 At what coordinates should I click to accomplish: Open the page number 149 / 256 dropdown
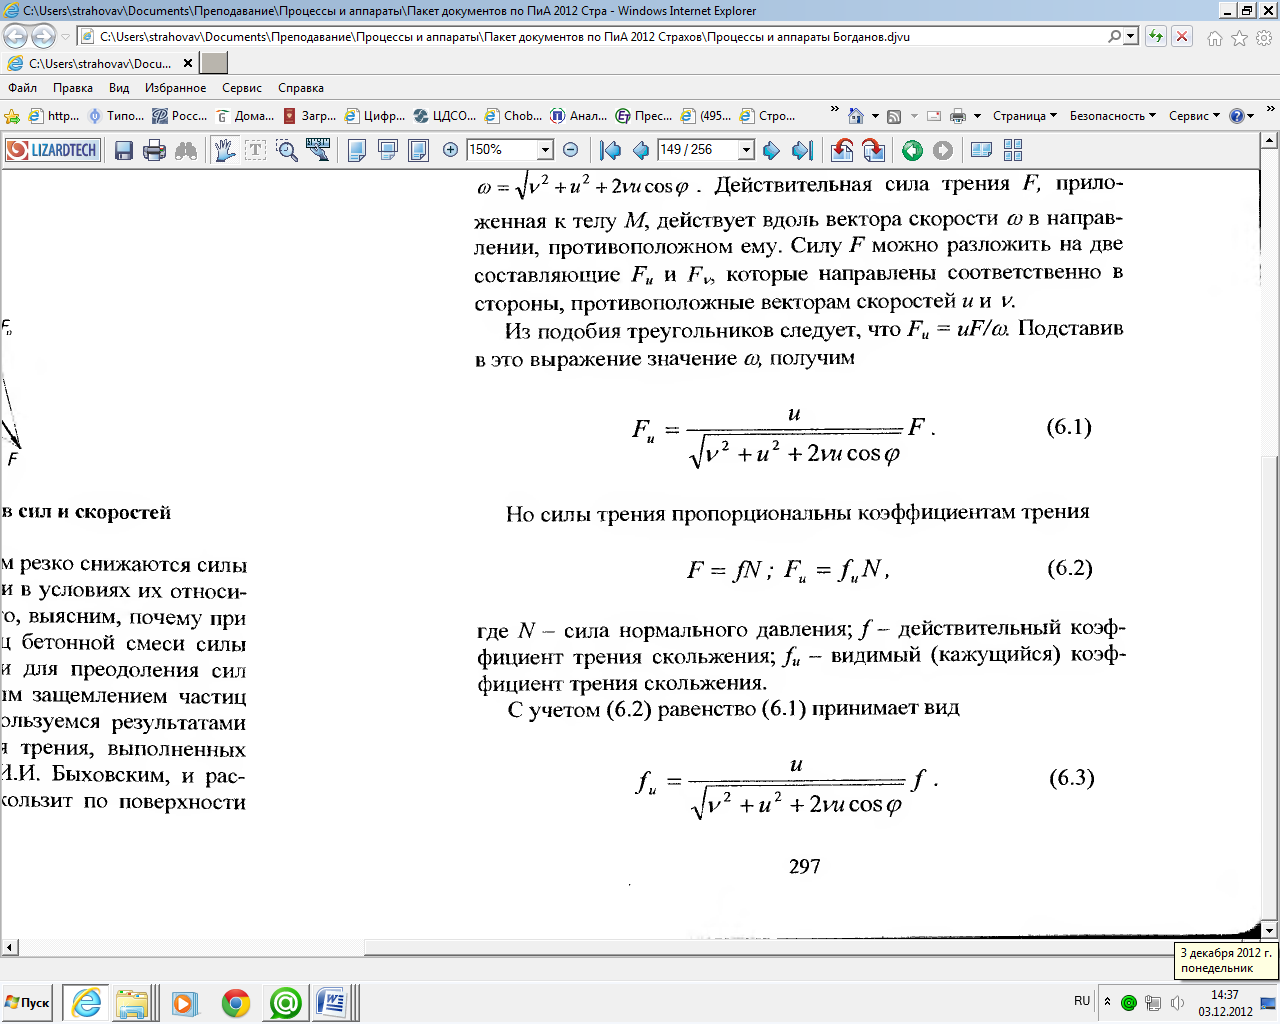click(746, 150)
